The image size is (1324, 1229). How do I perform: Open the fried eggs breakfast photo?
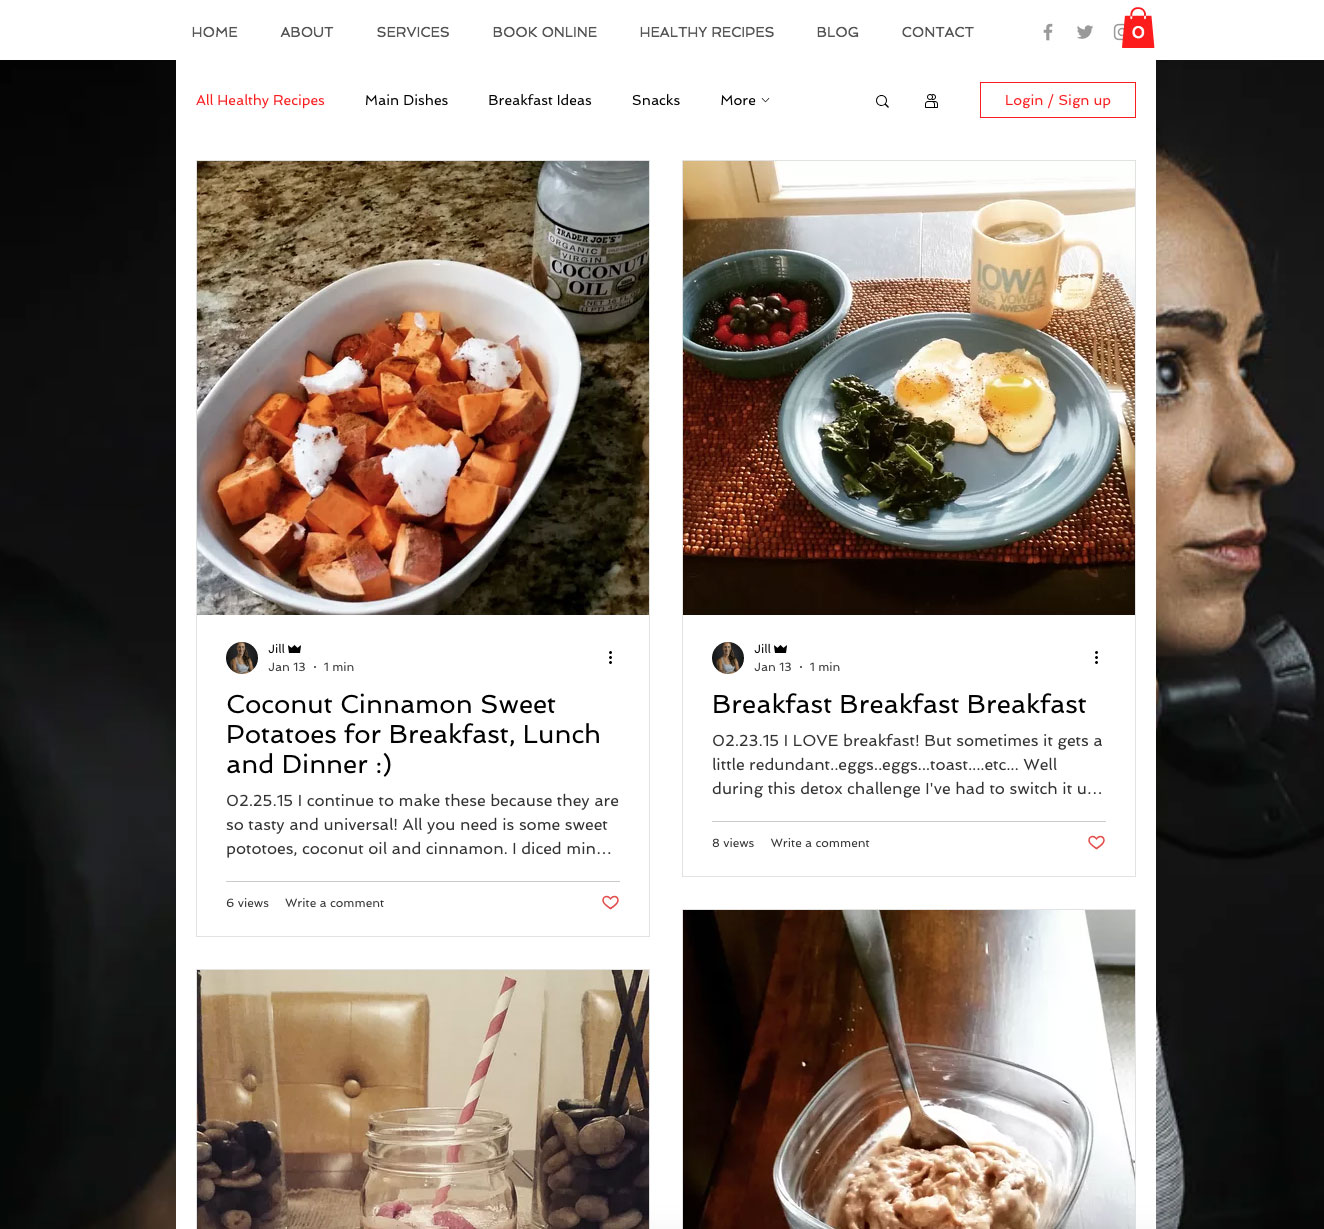click(909, 388)
